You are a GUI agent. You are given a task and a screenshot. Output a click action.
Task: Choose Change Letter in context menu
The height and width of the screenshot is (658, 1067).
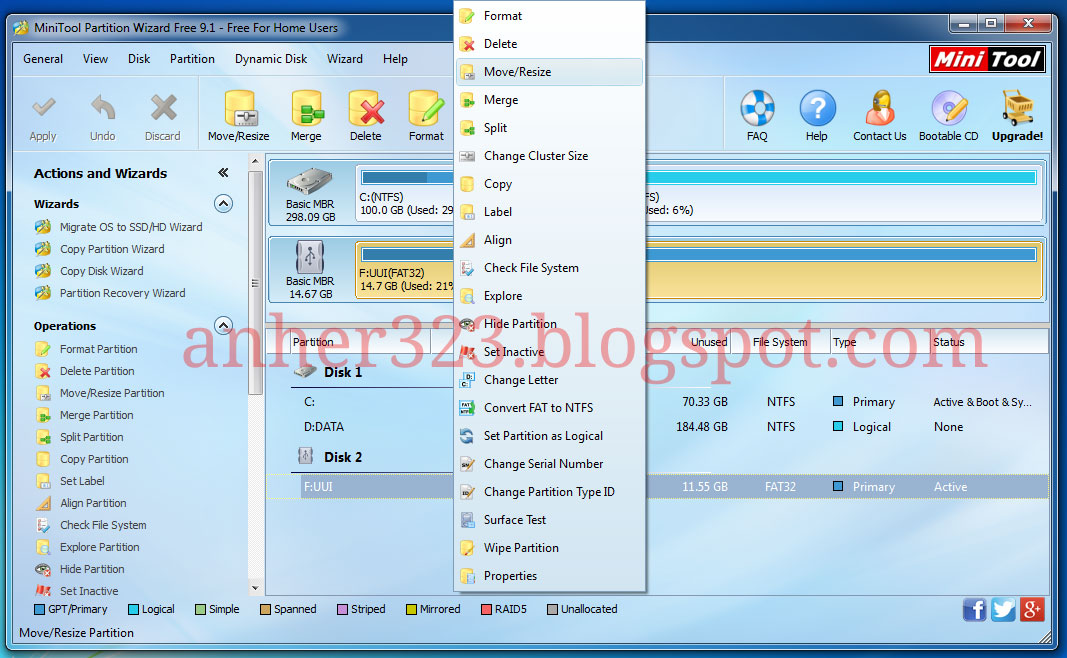click(x=549, y=380)
